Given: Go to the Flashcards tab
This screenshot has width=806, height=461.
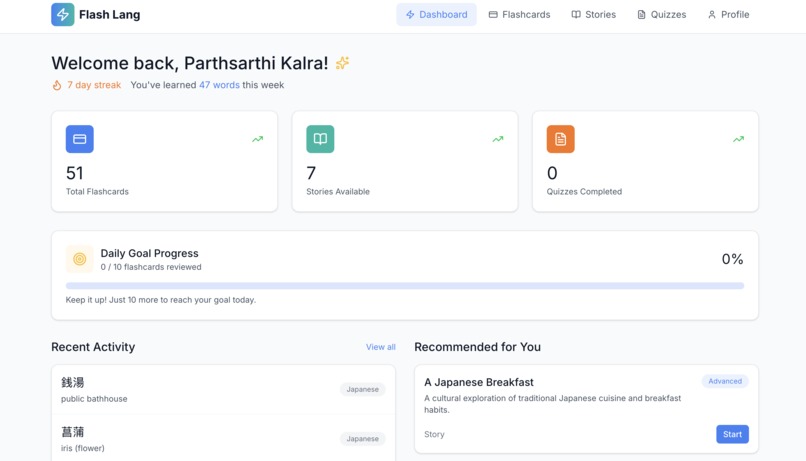Looking at the screenshot, I should (519, 14).
